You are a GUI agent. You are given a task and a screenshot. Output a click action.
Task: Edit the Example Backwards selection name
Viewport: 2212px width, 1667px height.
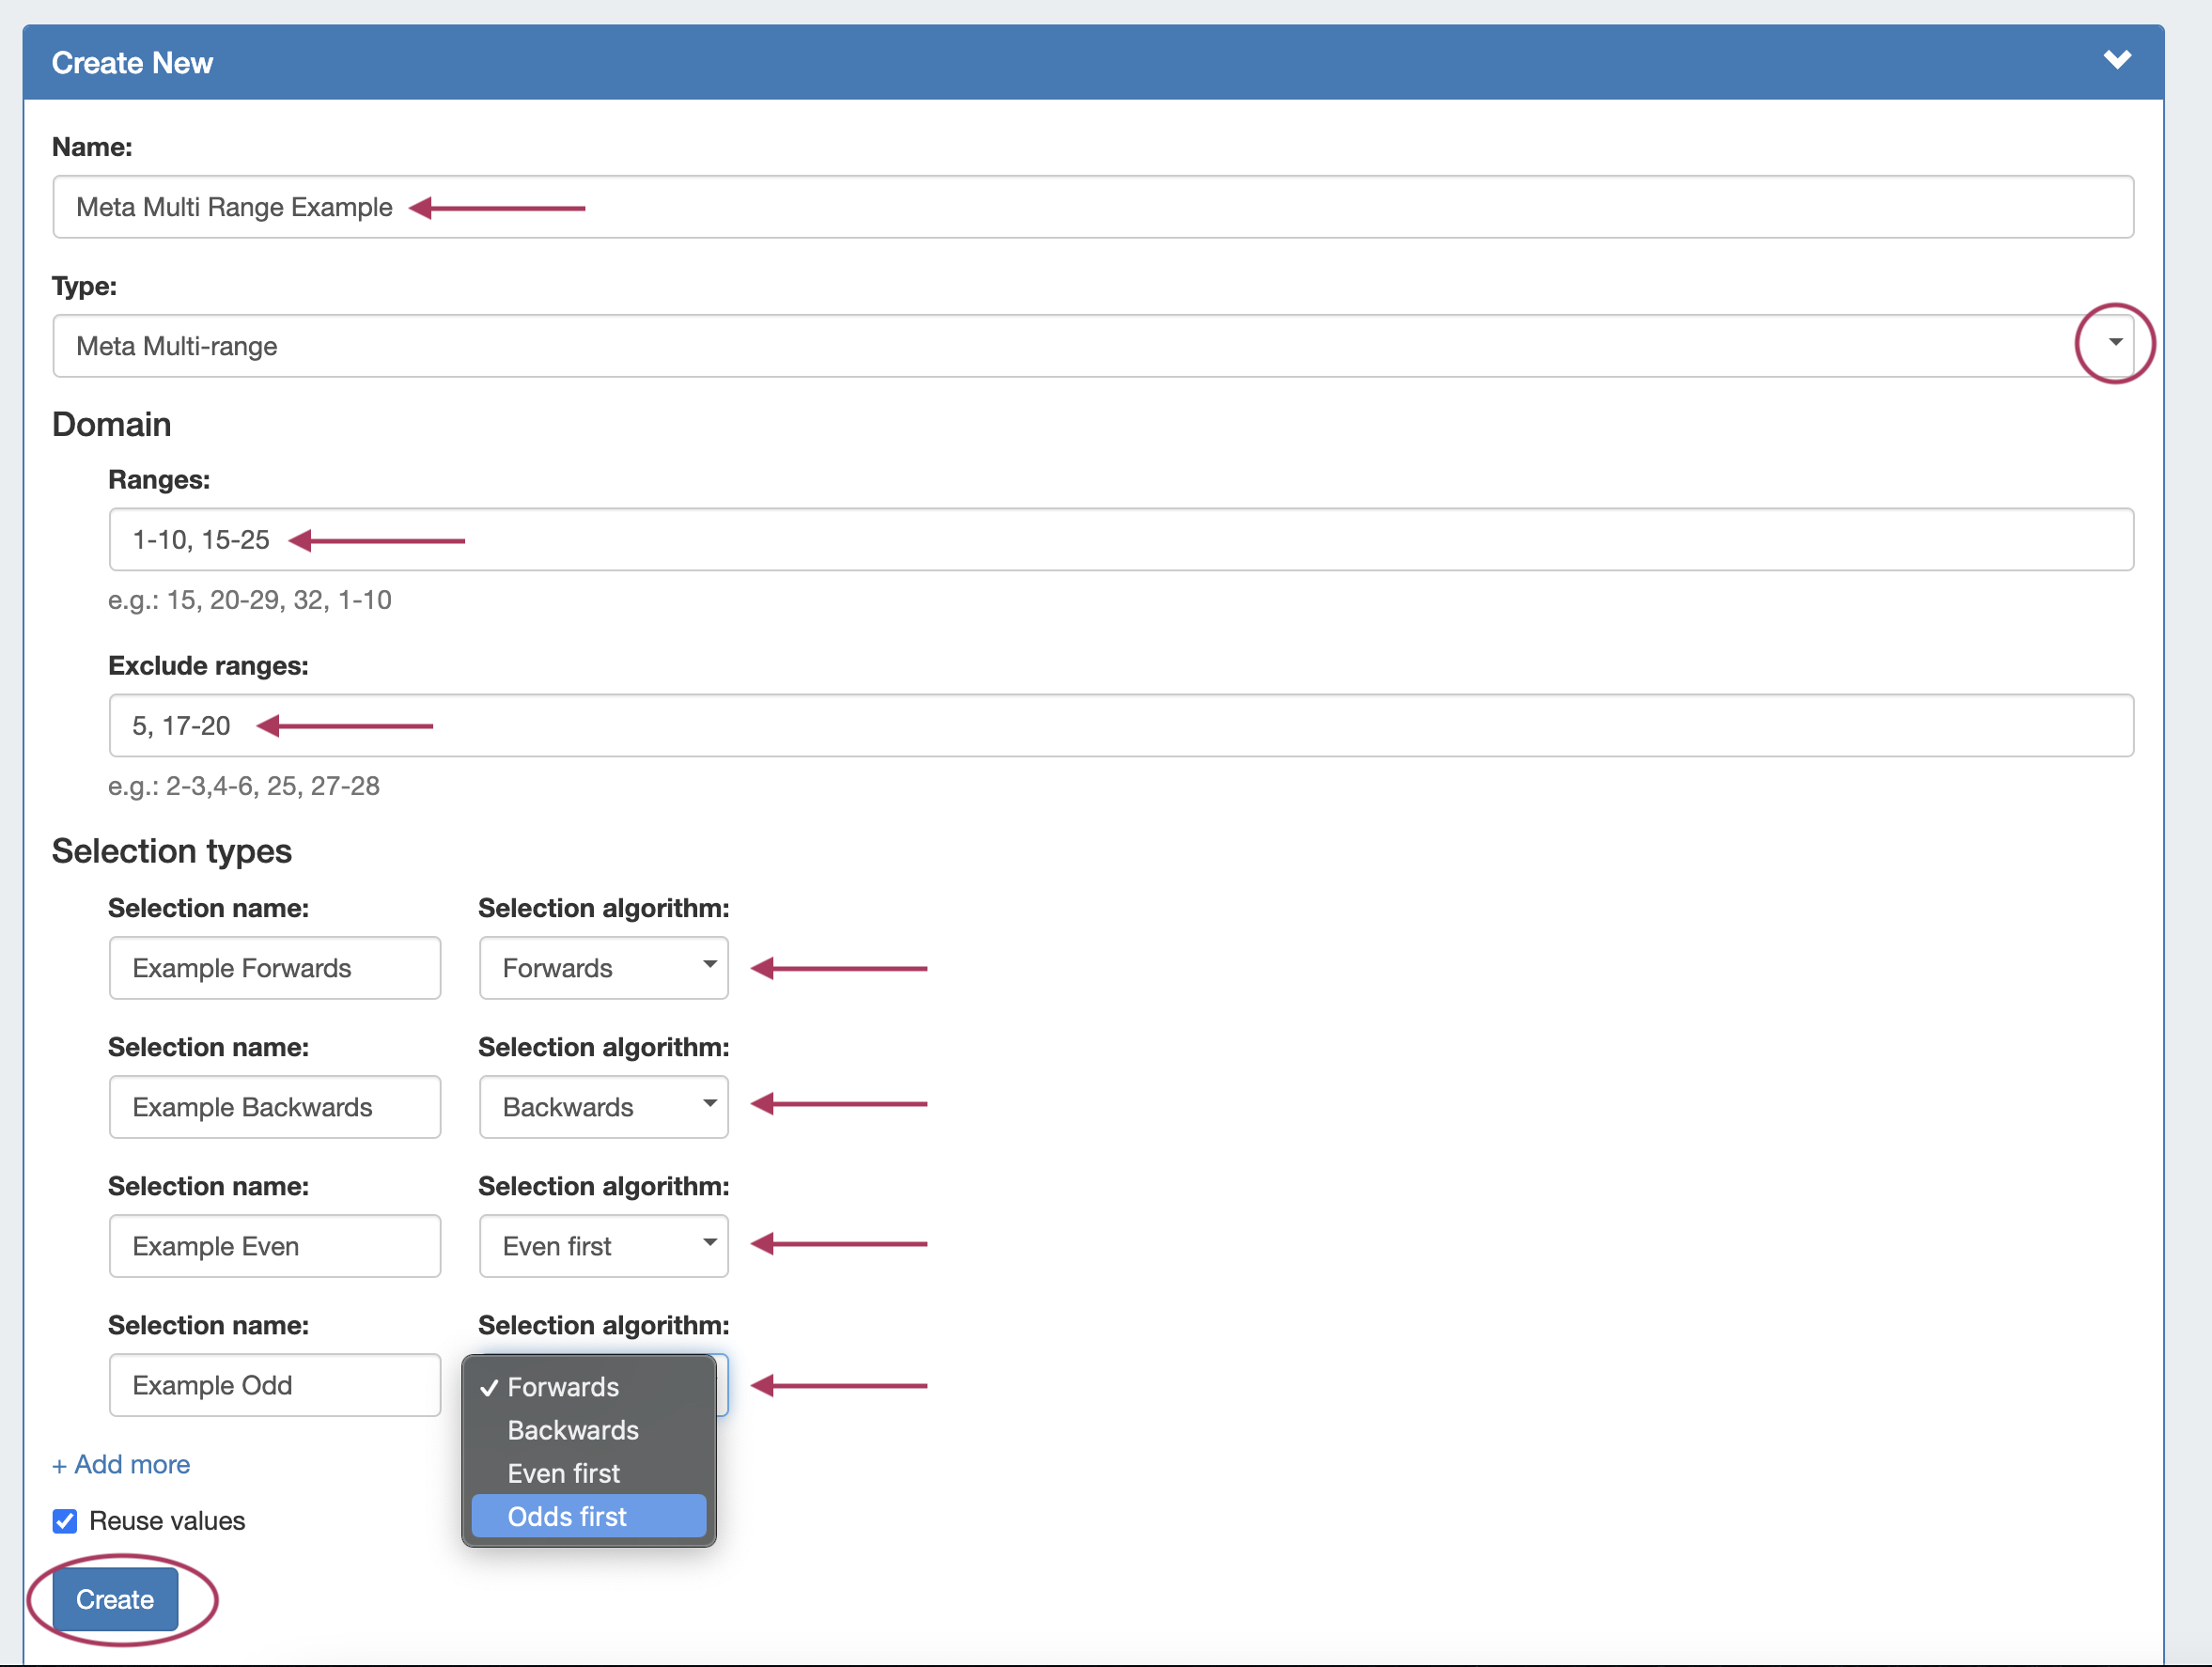274,1107
